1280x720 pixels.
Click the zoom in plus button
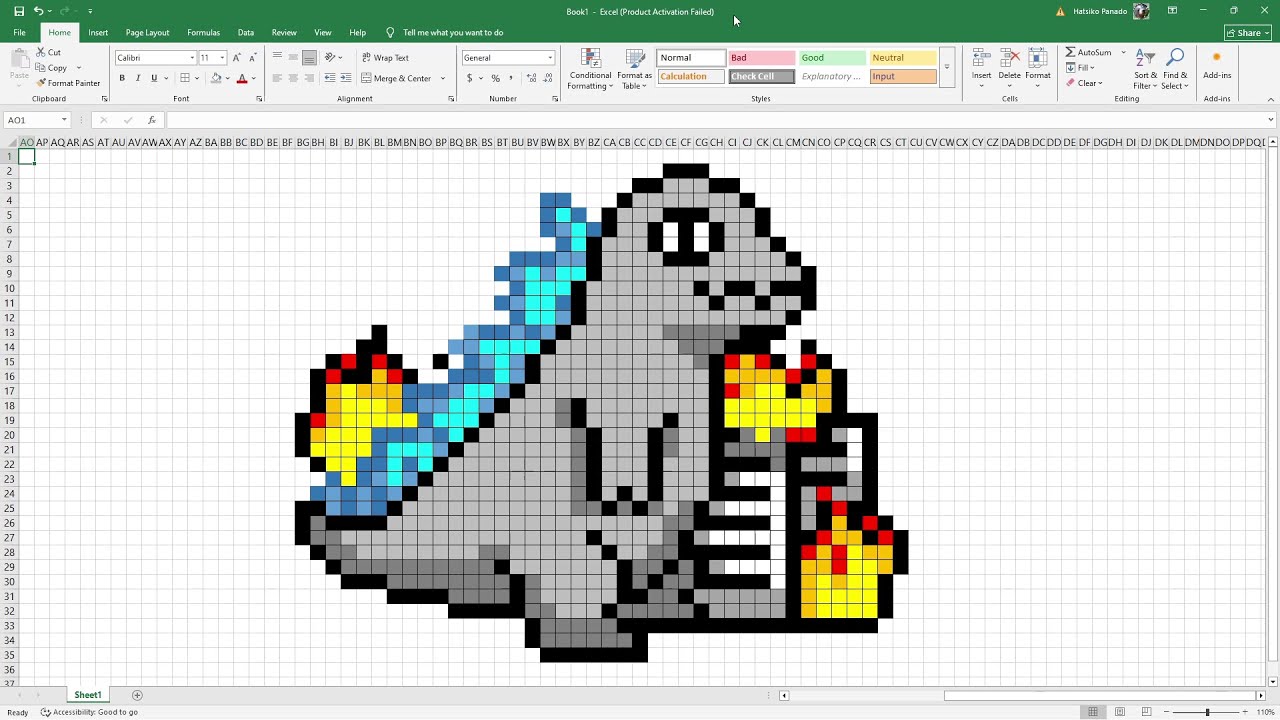pos(1246,712)
